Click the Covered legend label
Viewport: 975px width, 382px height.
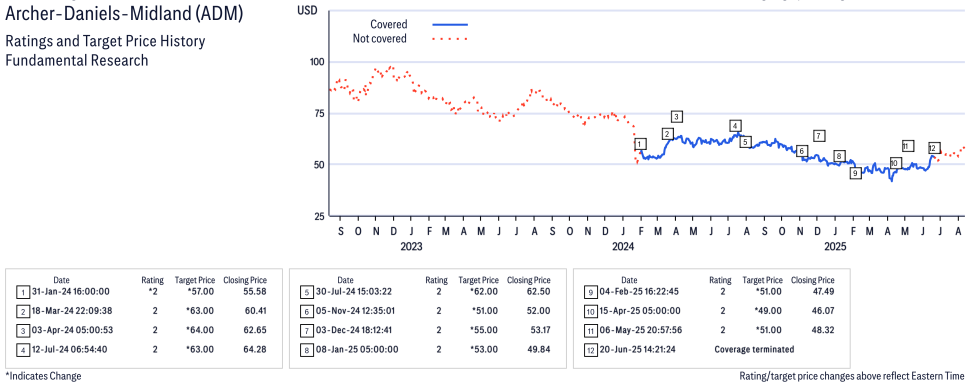point(389,25)
